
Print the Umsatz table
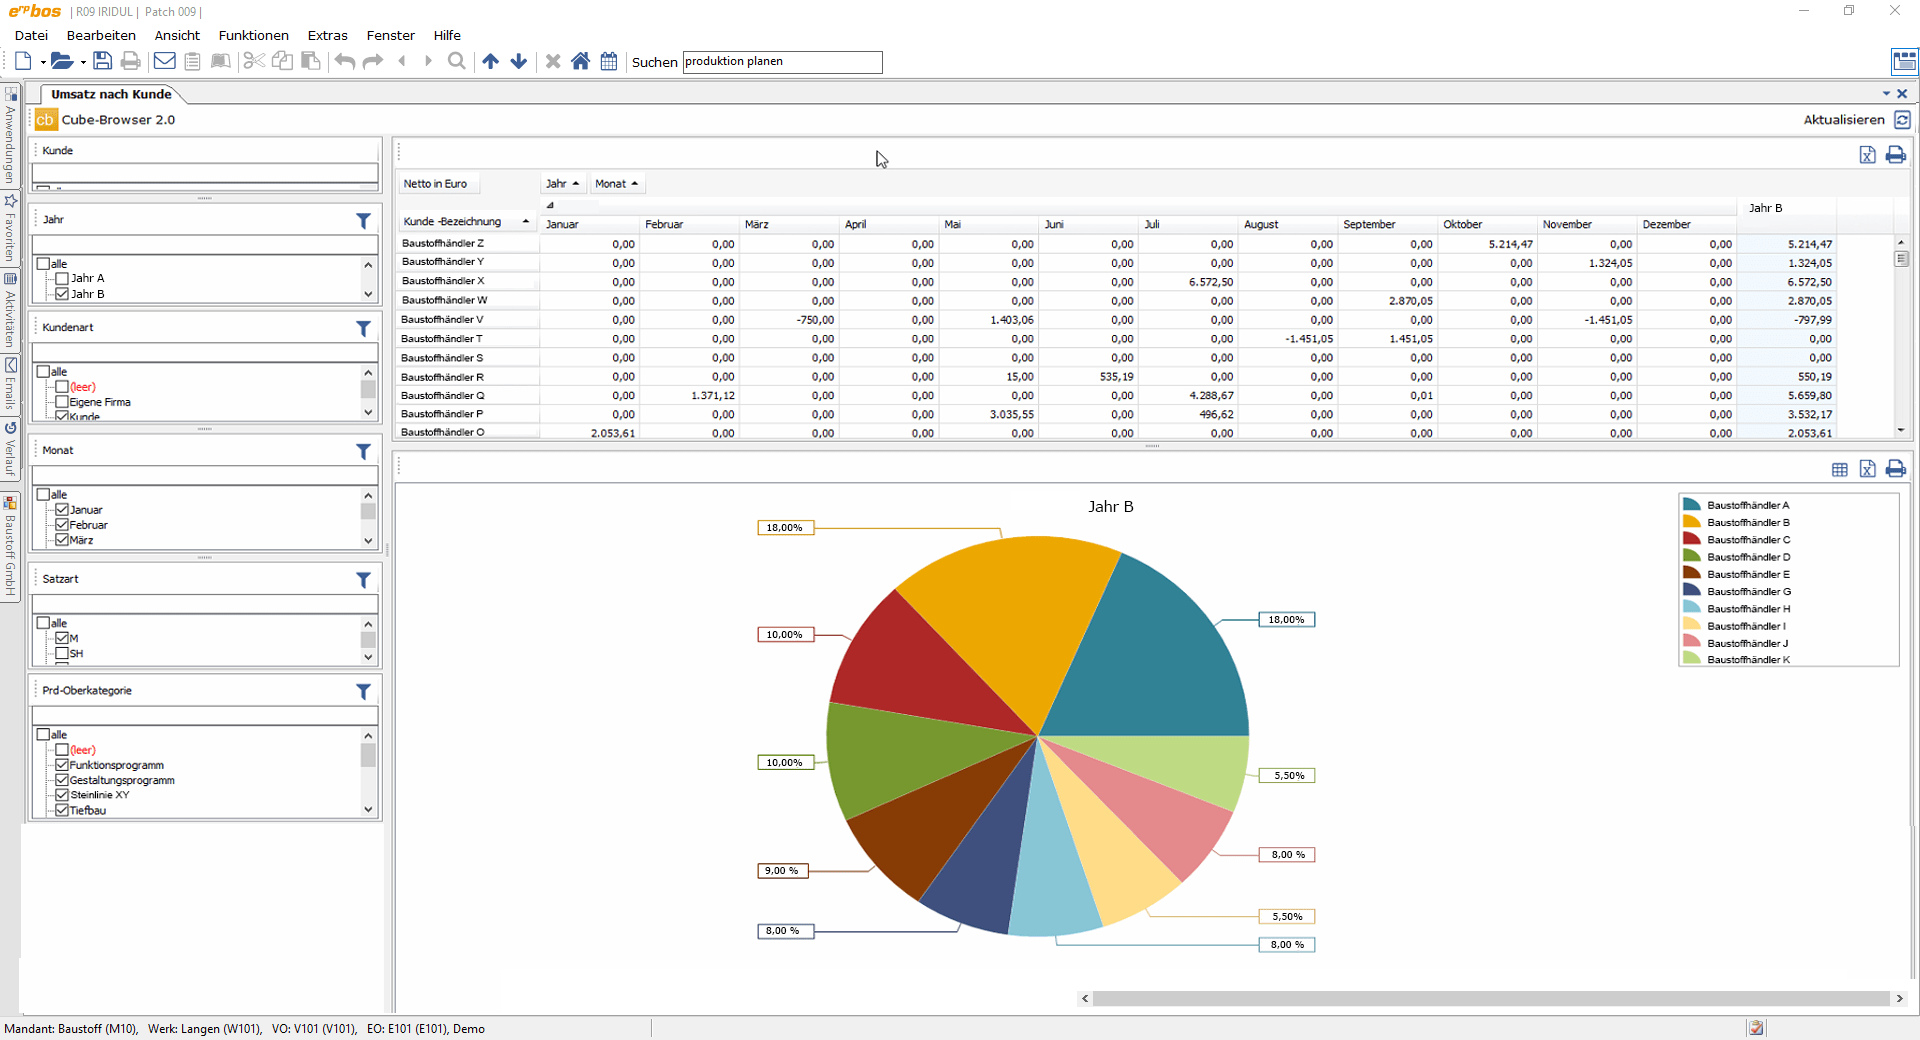pyautogui.click(x=1896, y=155)
